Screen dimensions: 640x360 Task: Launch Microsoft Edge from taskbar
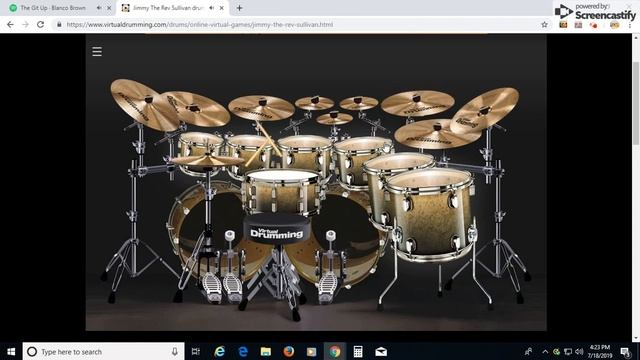point(243,351)
